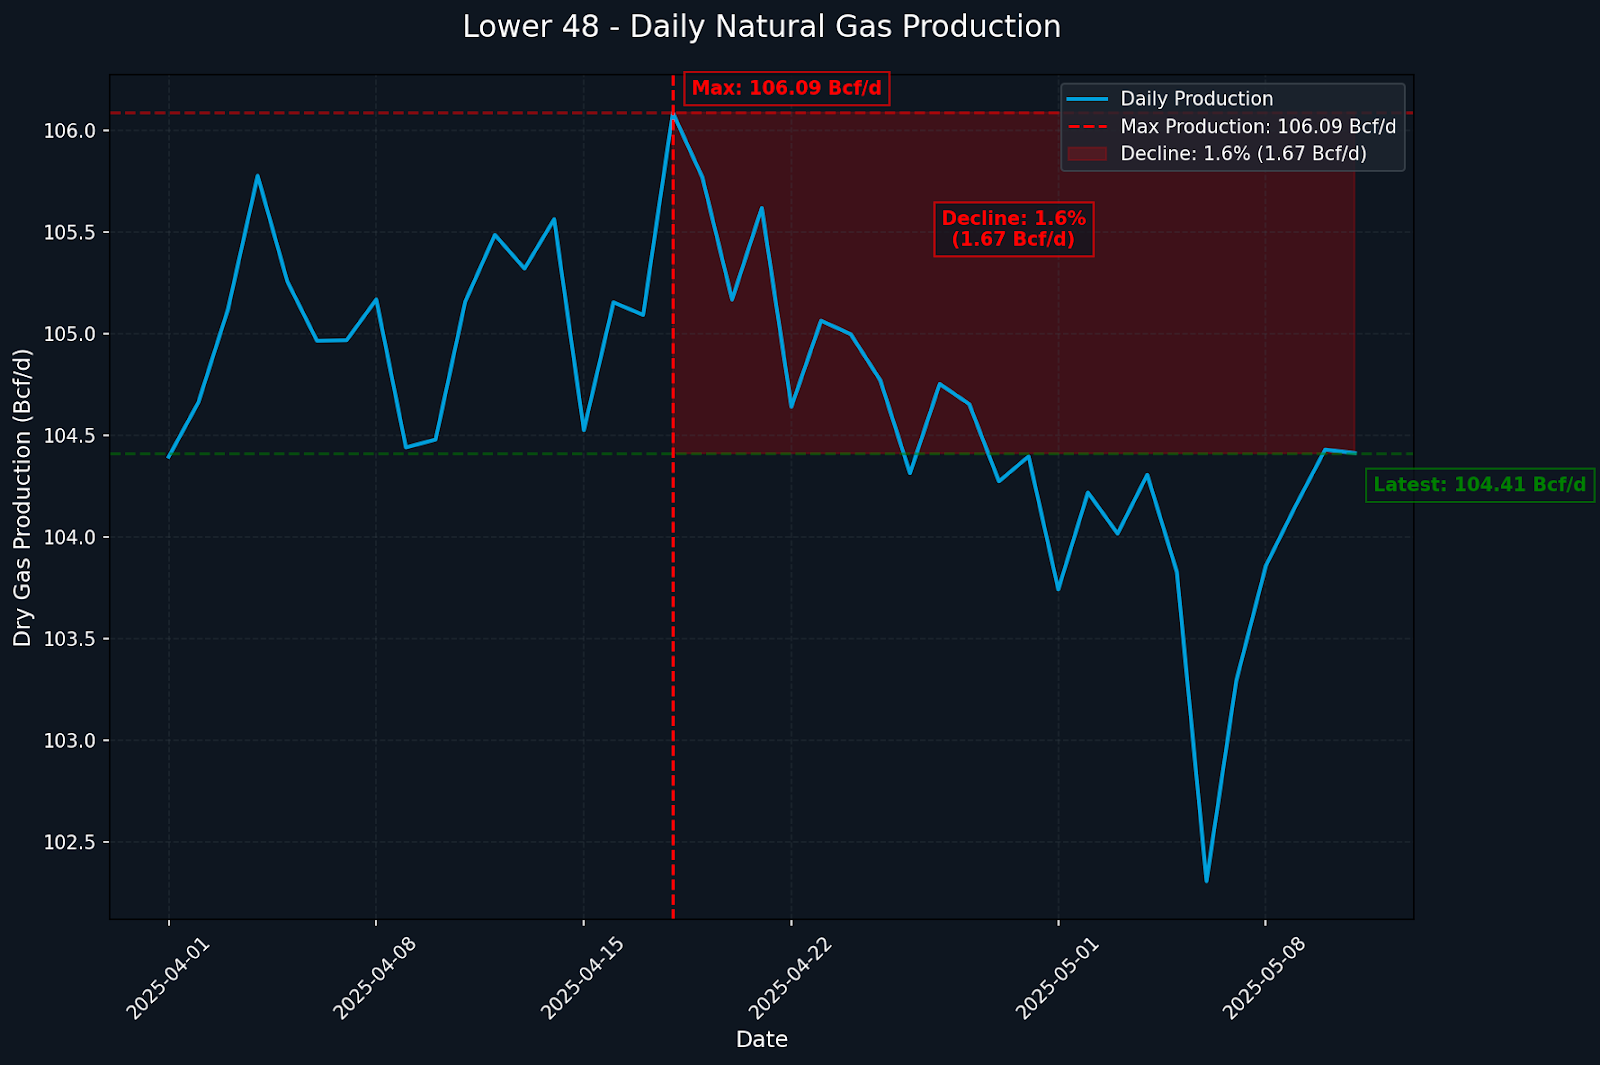Select the 'Decline: 1.6%' annotation box
The image size is (1600, 1065).
coord(1013,229)
